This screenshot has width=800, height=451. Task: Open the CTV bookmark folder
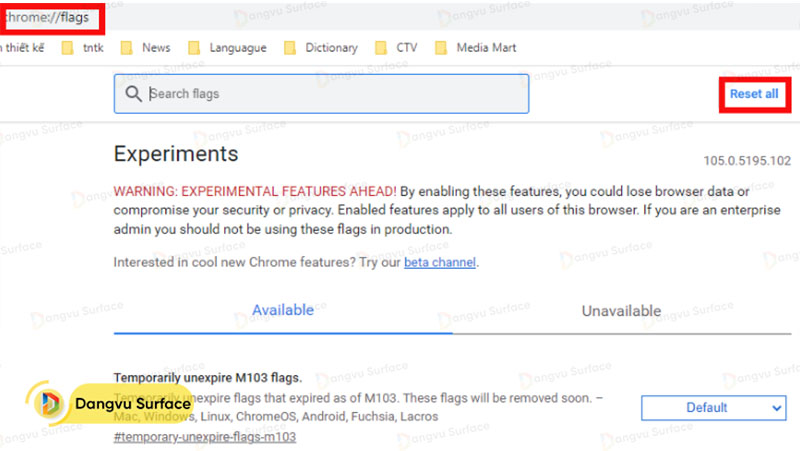397,47
